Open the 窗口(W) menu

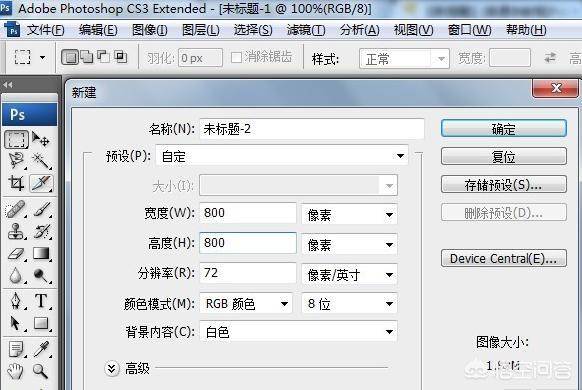coord(470,30)
